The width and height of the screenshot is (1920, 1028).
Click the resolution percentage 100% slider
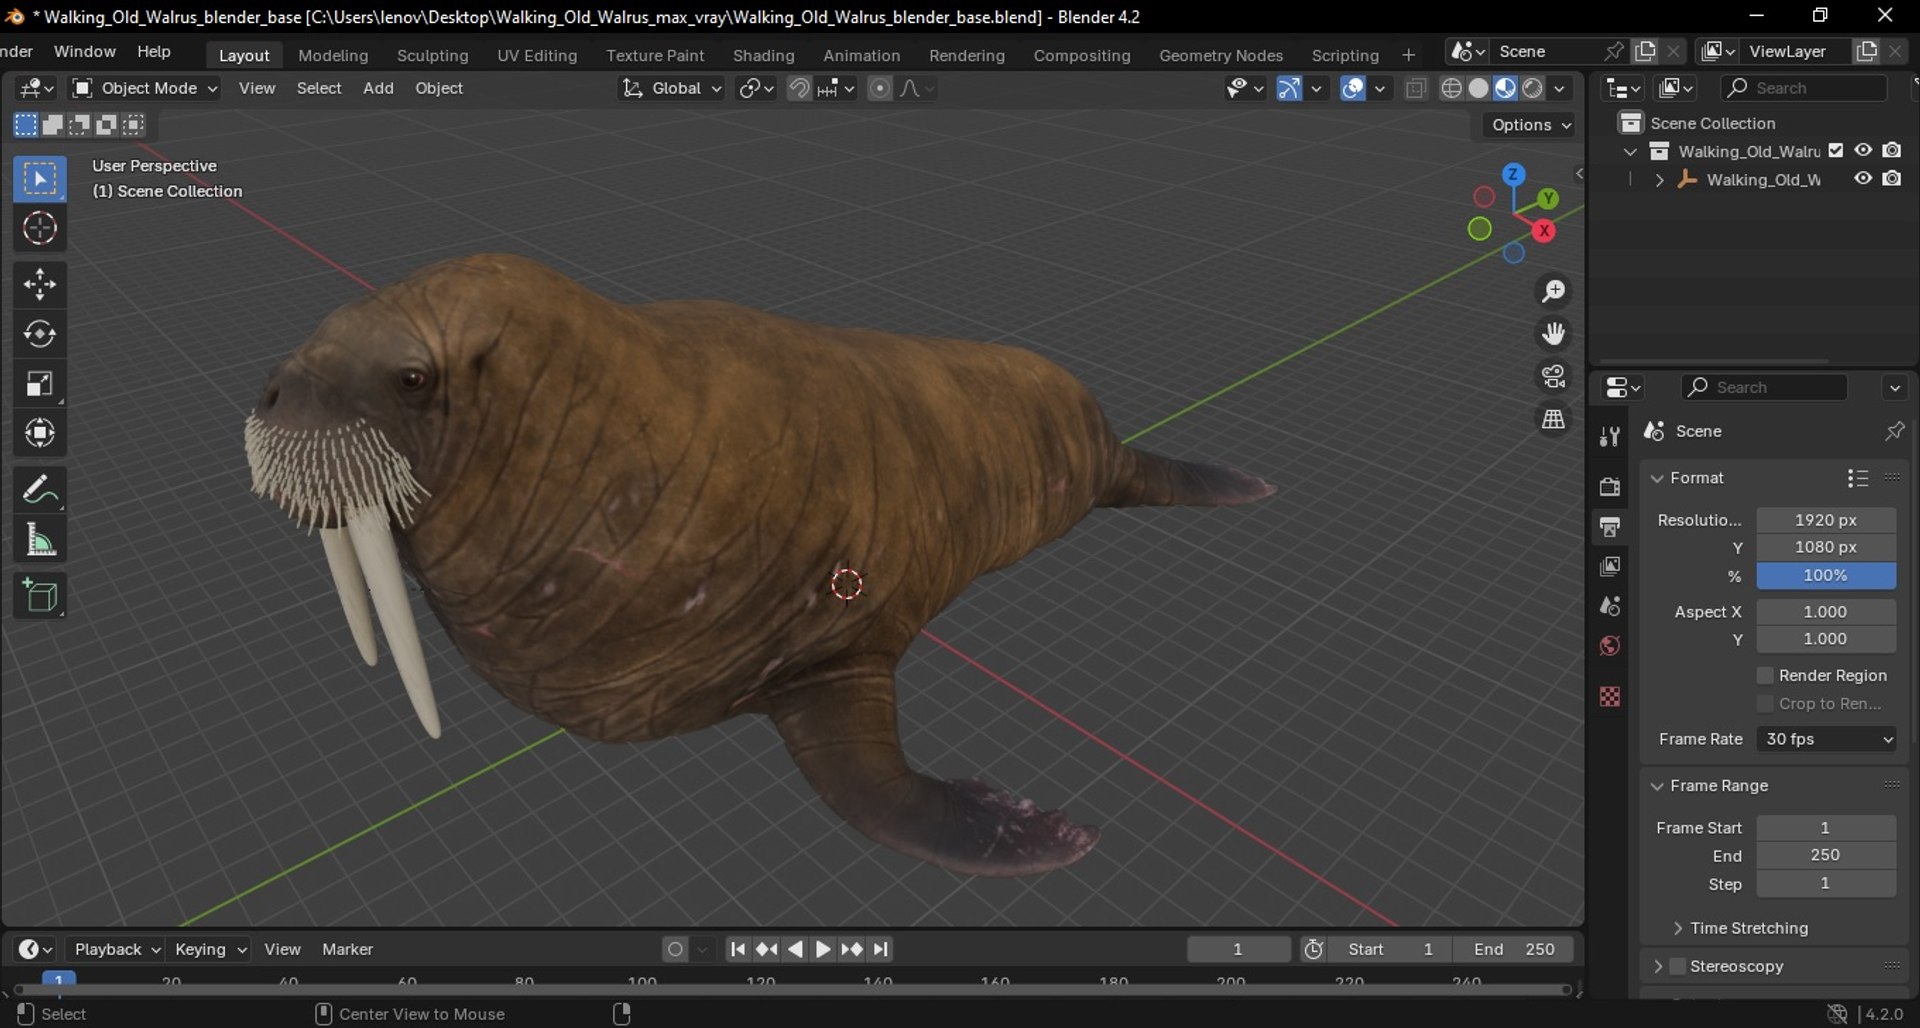[1826, 575]
